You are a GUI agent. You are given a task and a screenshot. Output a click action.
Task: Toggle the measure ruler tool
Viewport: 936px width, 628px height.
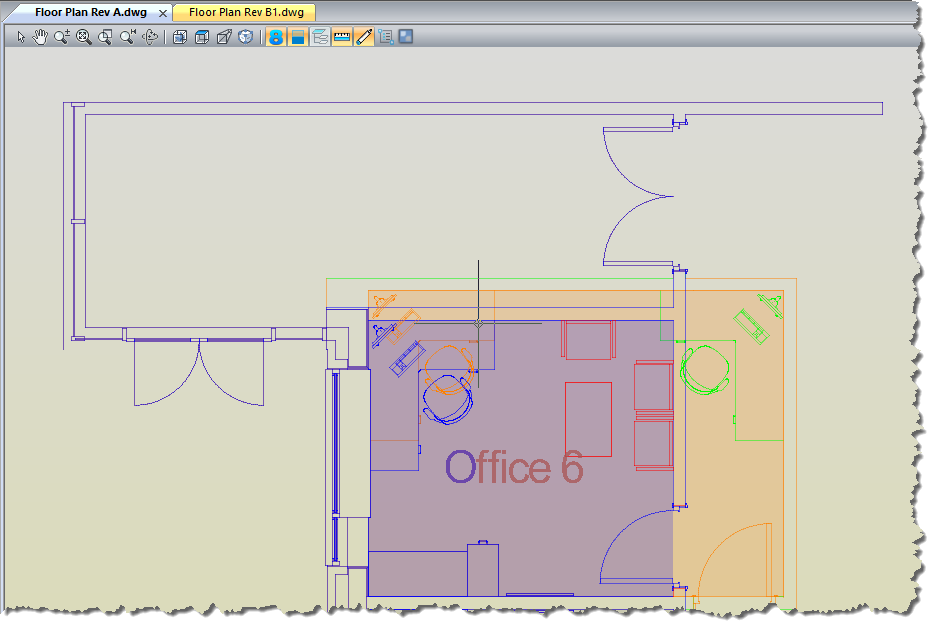[341, 37]
